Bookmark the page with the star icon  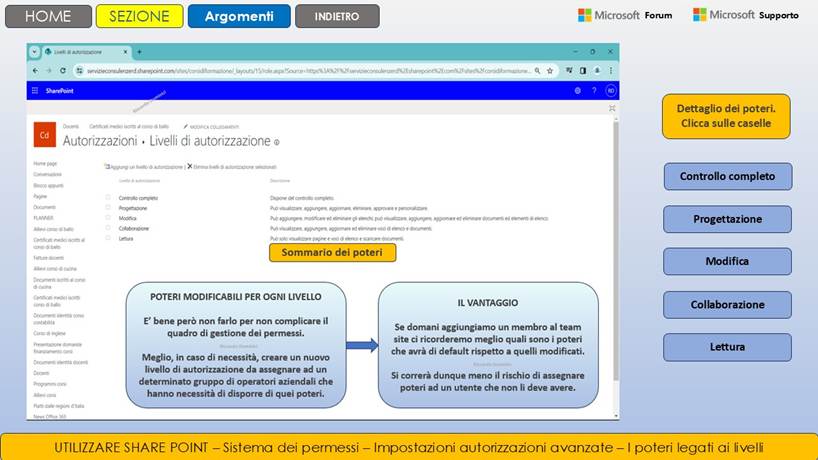tap(549, 70)
